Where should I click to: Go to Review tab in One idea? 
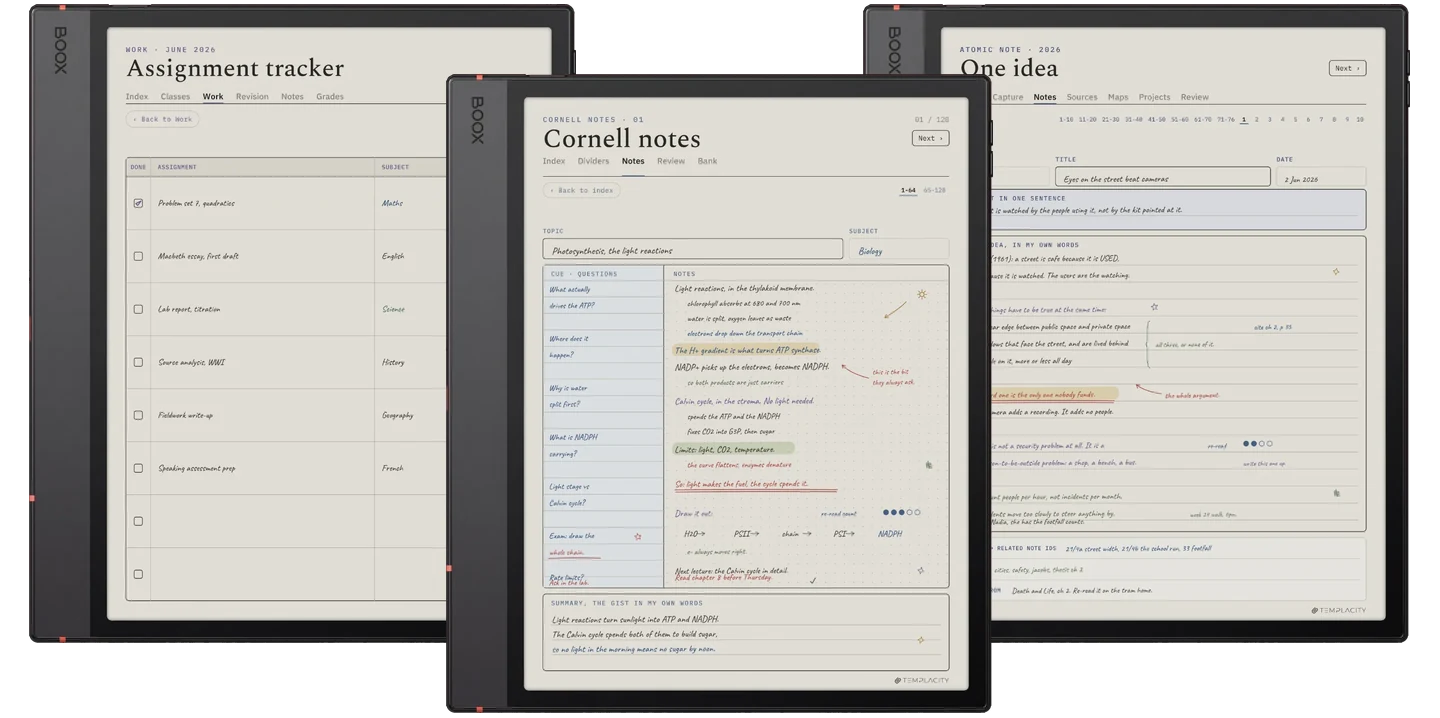click(1195, 97)
